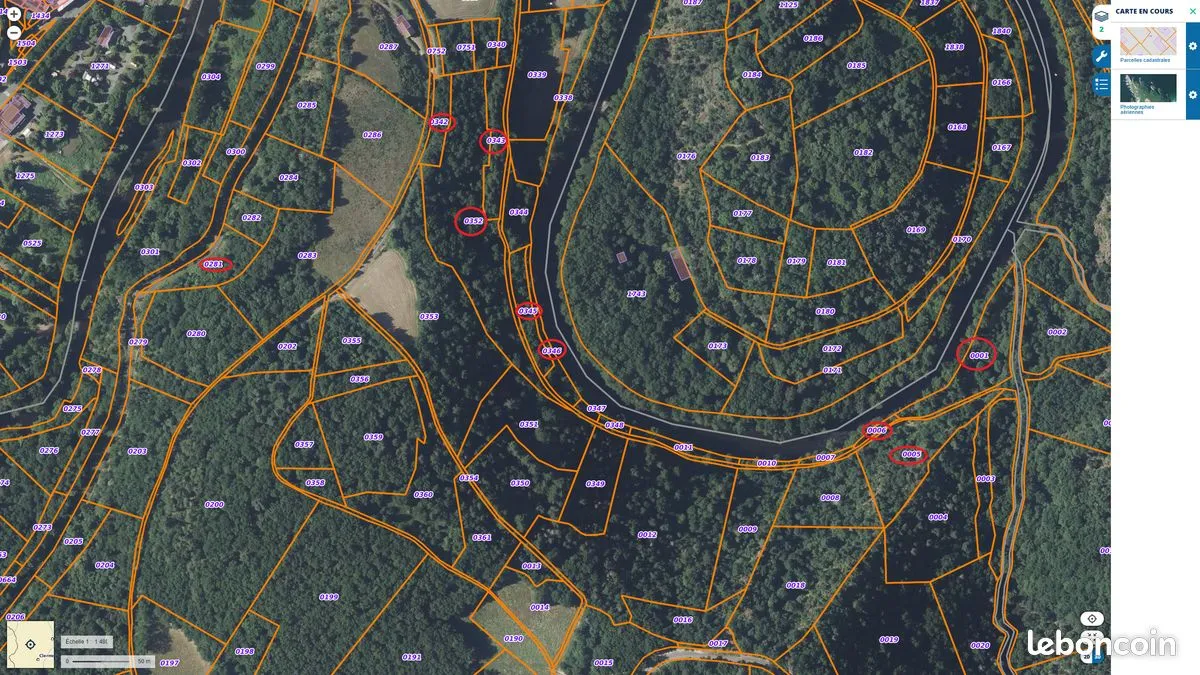1200x675 pixels.
Task: Select parcel 0176 label
Action: pos(686,156)
